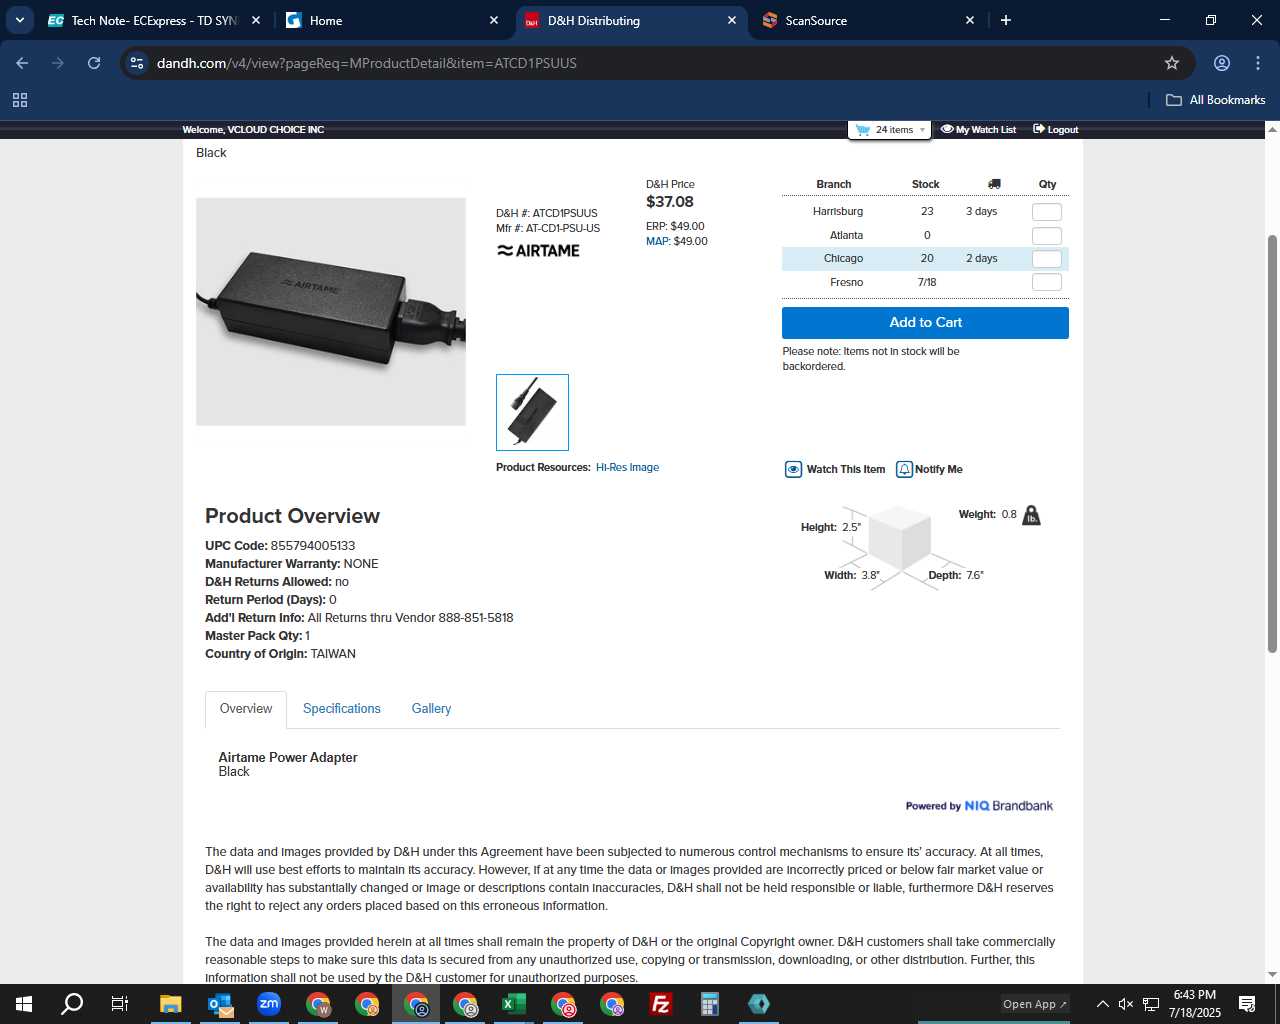Open File Explorer from taskbar
Viewport: 1280px width, 1024px height.
click(x=171, y=1004)
